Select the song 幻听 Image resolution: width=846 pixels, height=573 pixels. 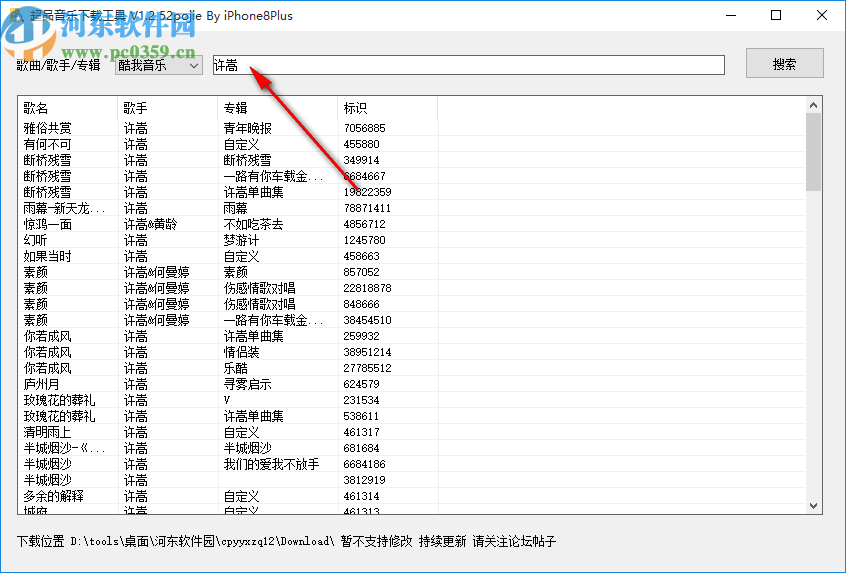36,240
